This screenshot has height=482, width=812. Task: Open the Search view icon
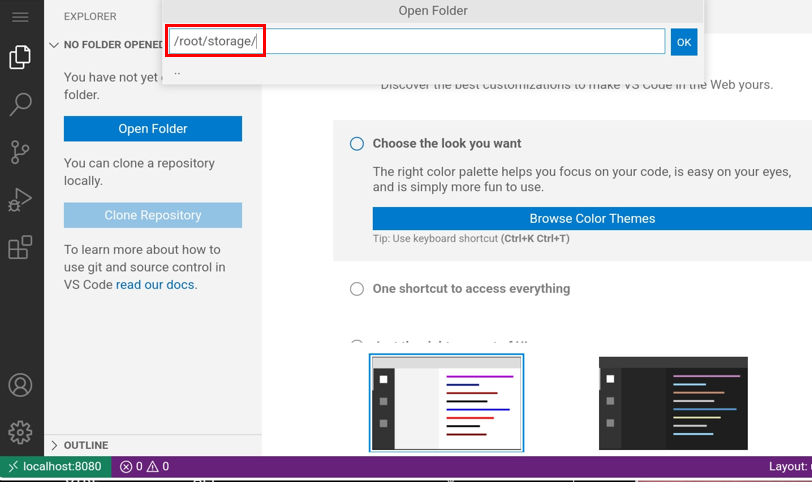[x=20, y=105]
